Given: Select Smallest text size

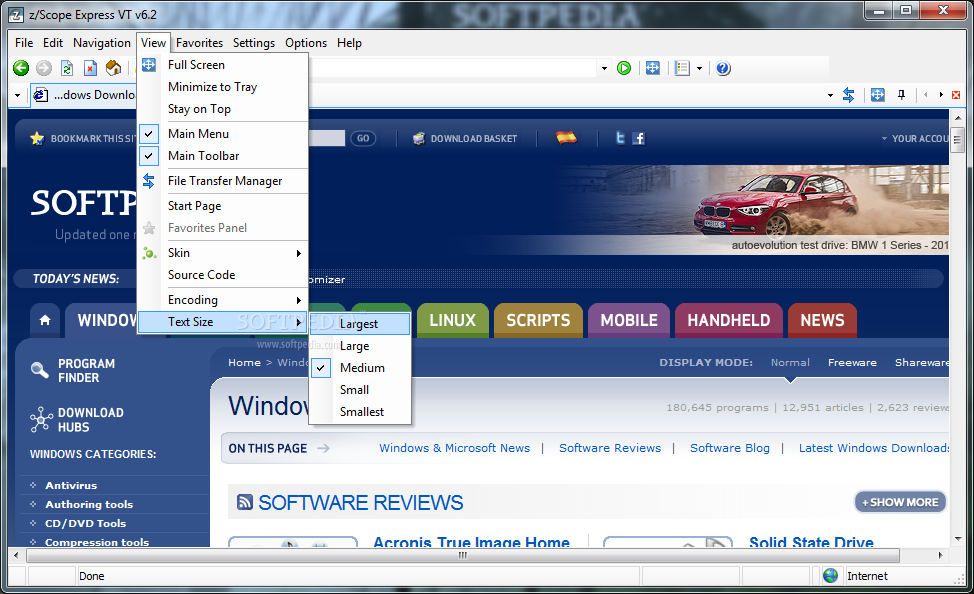Looking at the screenshot, I should 360,412.
